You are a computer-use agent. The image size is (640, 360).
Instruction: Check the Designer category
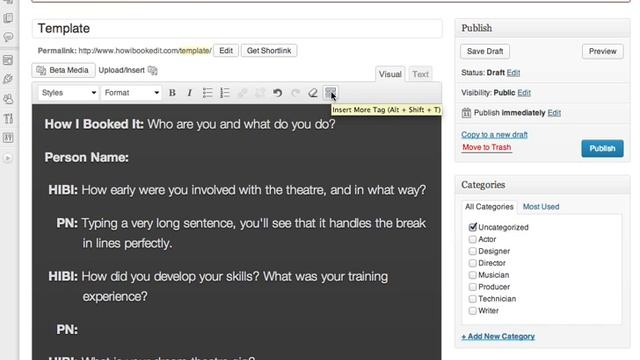pos(473,251)
